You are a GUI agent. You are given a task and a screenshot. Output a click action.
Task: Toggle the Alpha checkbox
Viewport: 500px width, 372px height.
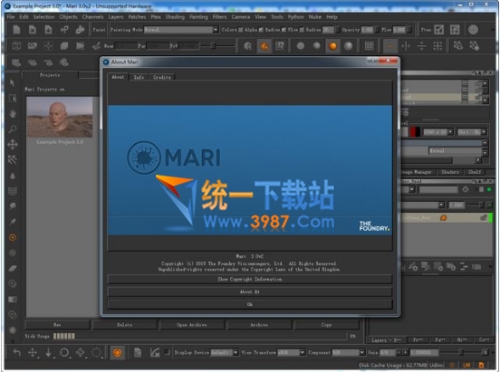(261, 30)
